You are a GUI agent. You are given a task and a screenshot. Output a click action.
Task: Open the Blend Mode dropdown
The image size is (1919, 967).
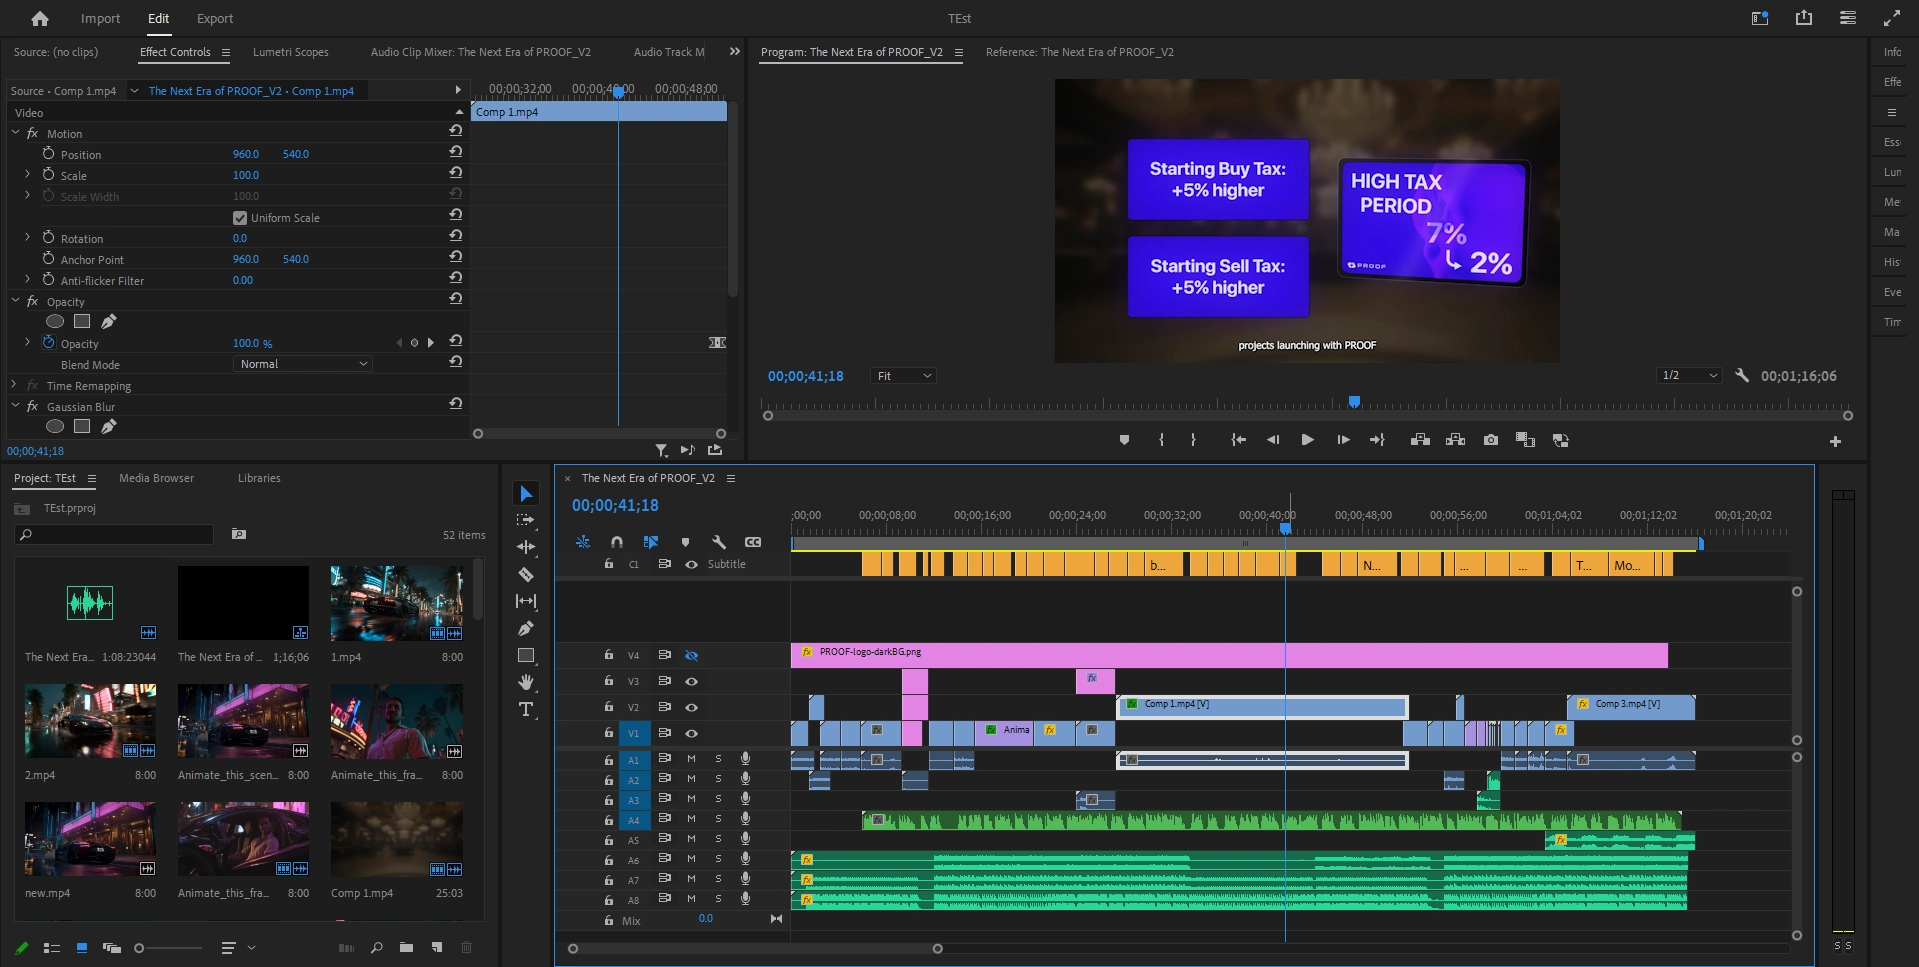[x=304, y=364]
